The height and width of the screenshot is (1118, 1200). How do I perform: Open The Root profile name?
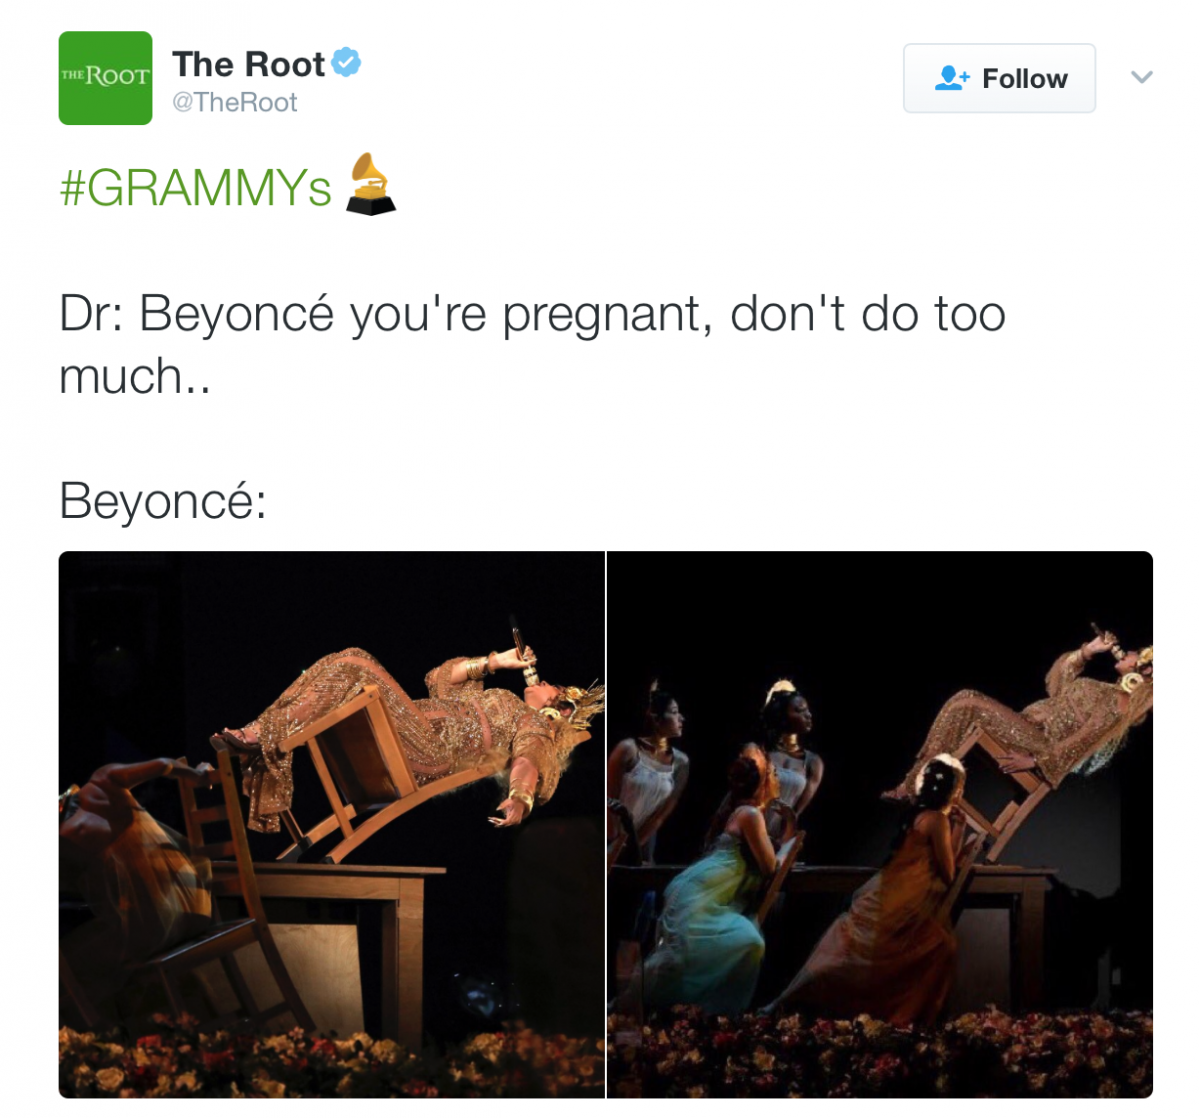pyautogui.click(x=249, y=64)
